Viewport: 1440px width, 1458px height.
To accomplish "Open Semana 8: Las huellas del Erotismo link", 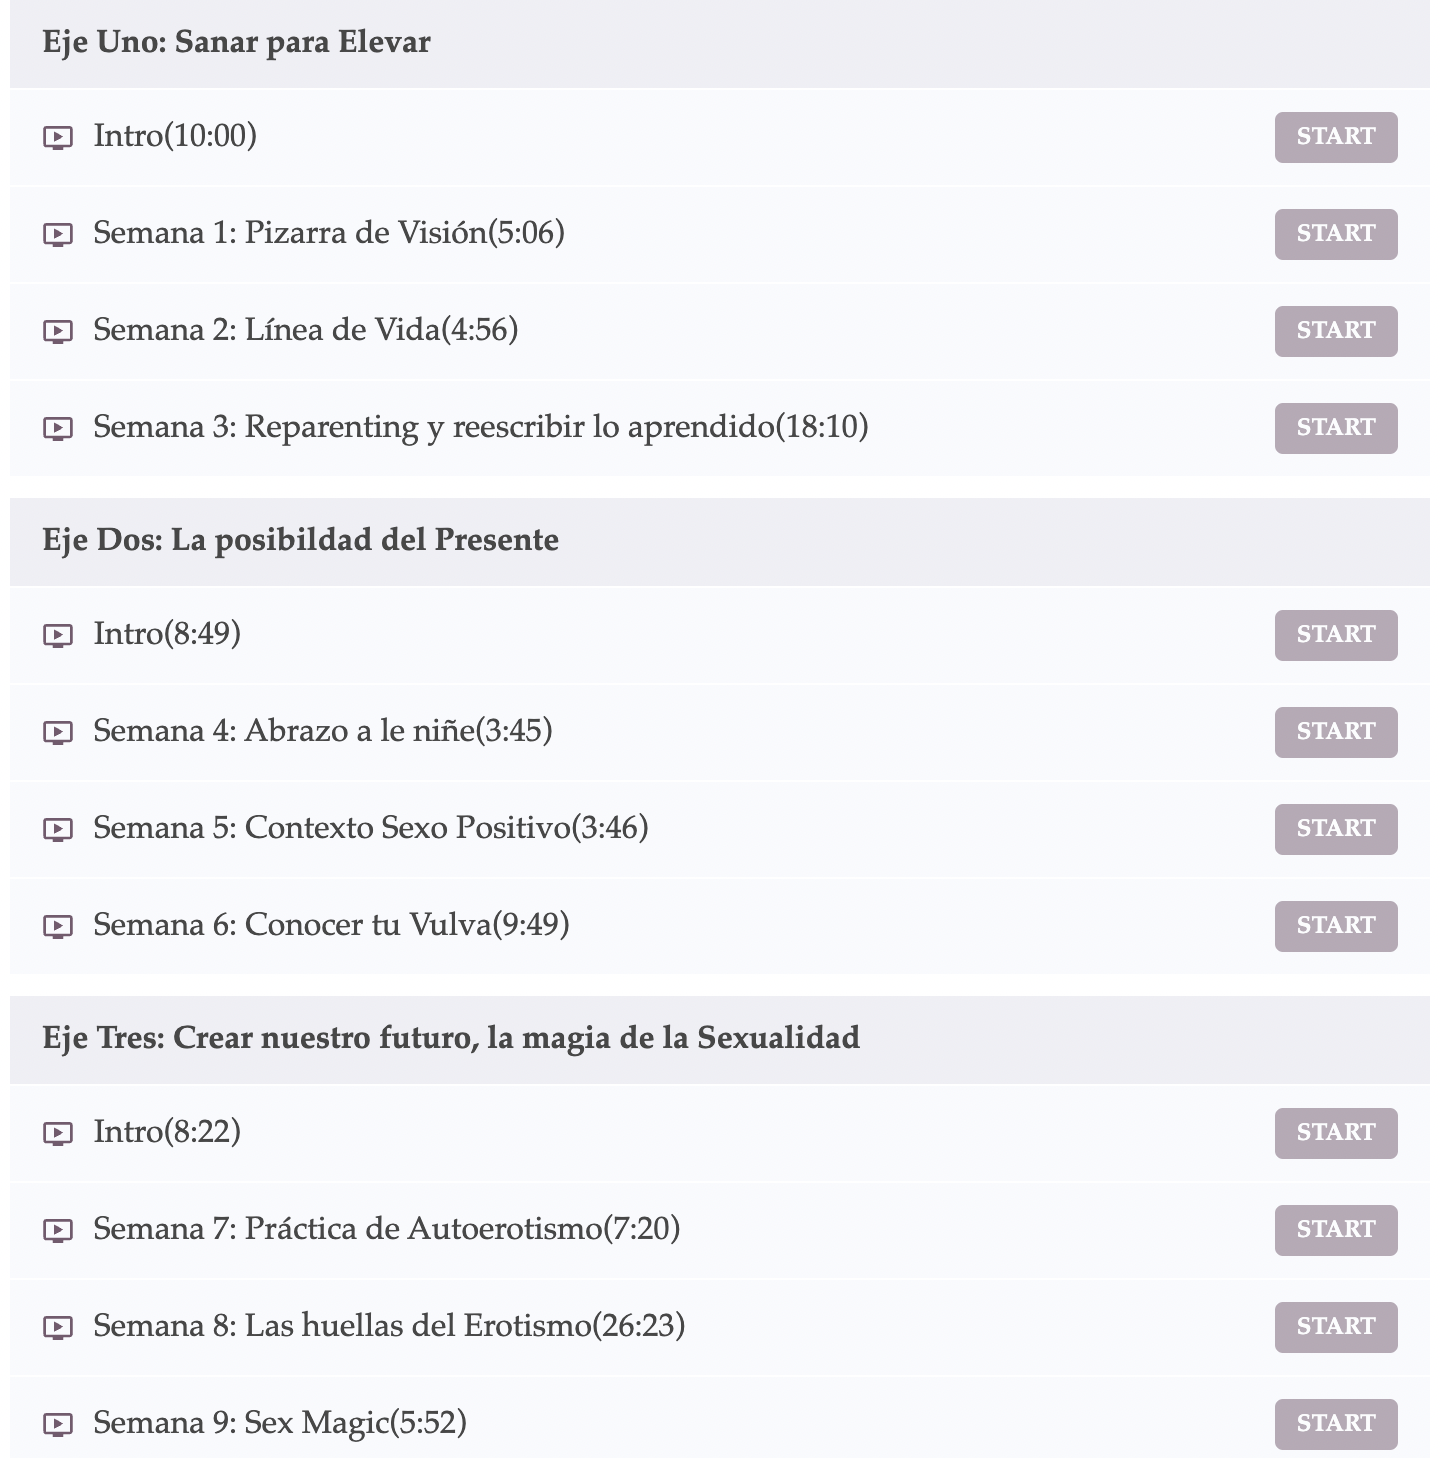I will coord(389,1326).
